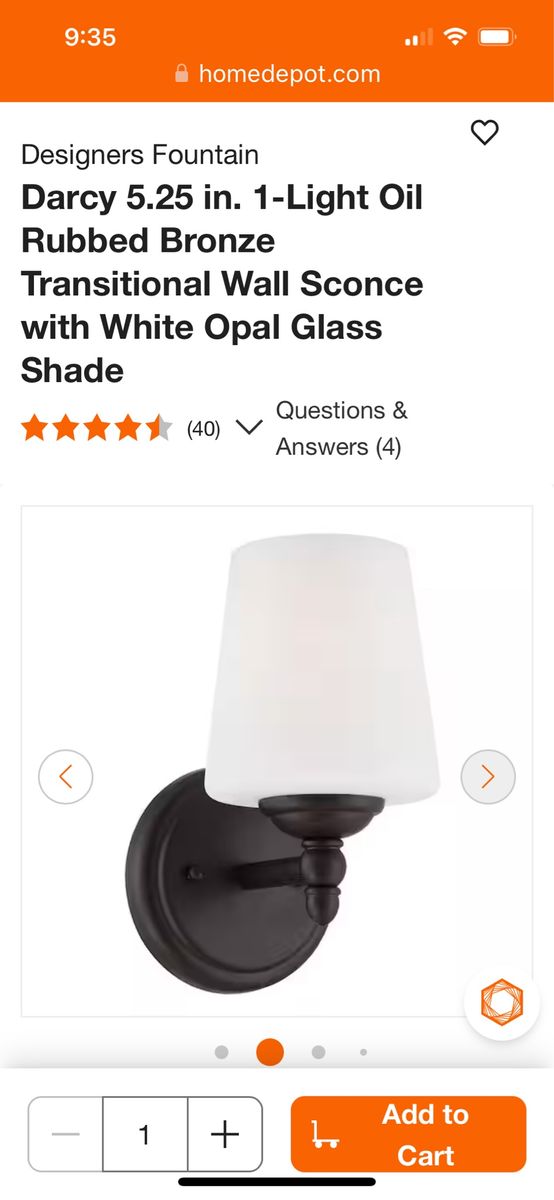Show next product image arrow

click(x=488, y=776)
